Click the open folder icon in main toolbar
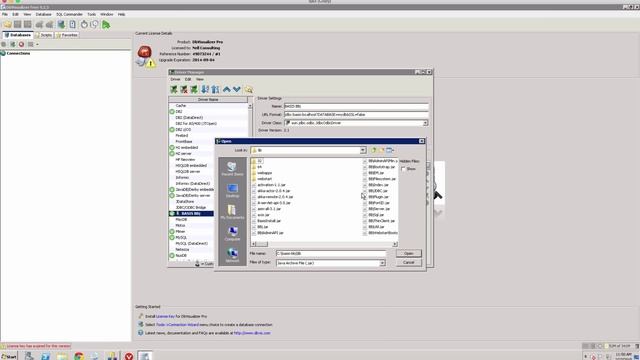This screenshot has height=360, width=640. [7, 24]
